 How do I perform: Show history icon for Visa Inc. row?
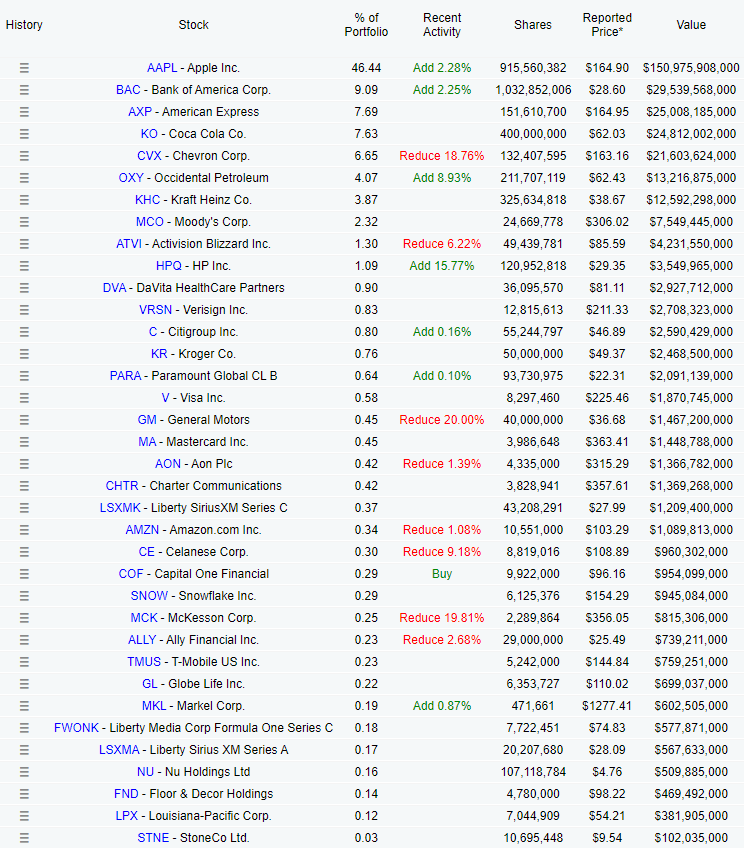click(x=24, y=398)
